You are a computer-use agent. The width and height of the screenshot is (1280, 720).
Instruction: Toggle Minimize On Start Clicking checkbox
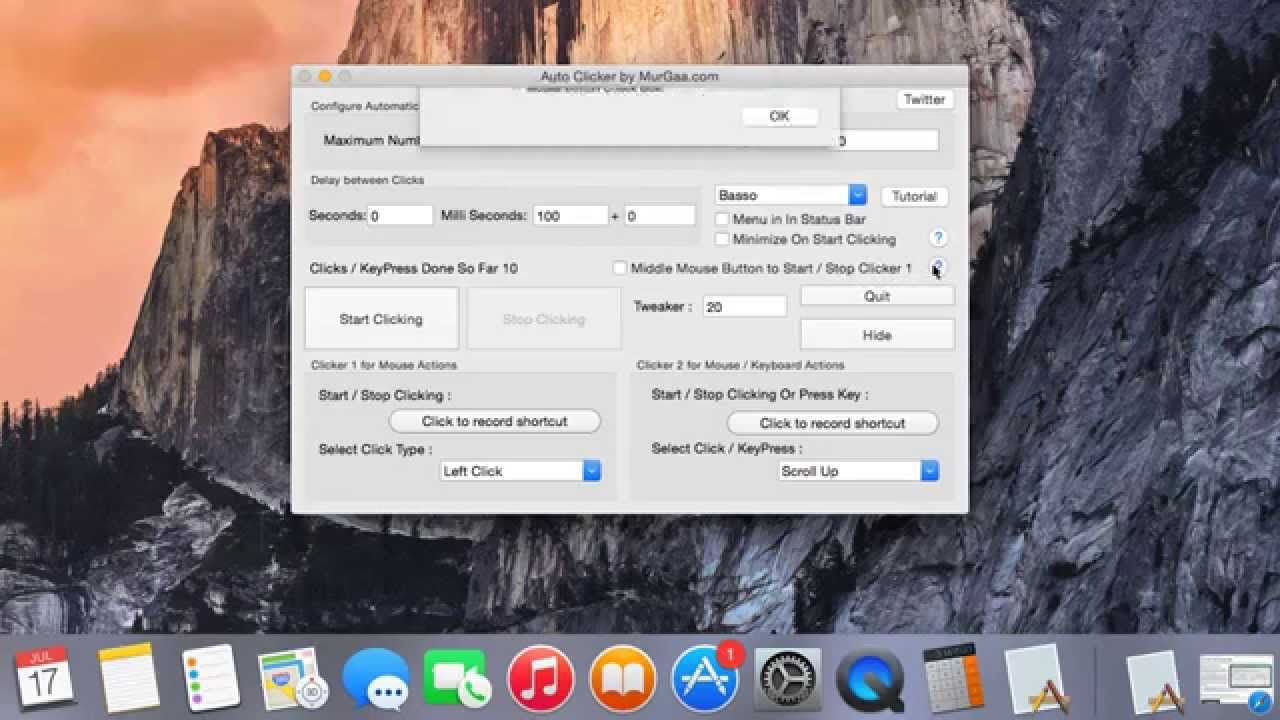click(x=722, y=239)
